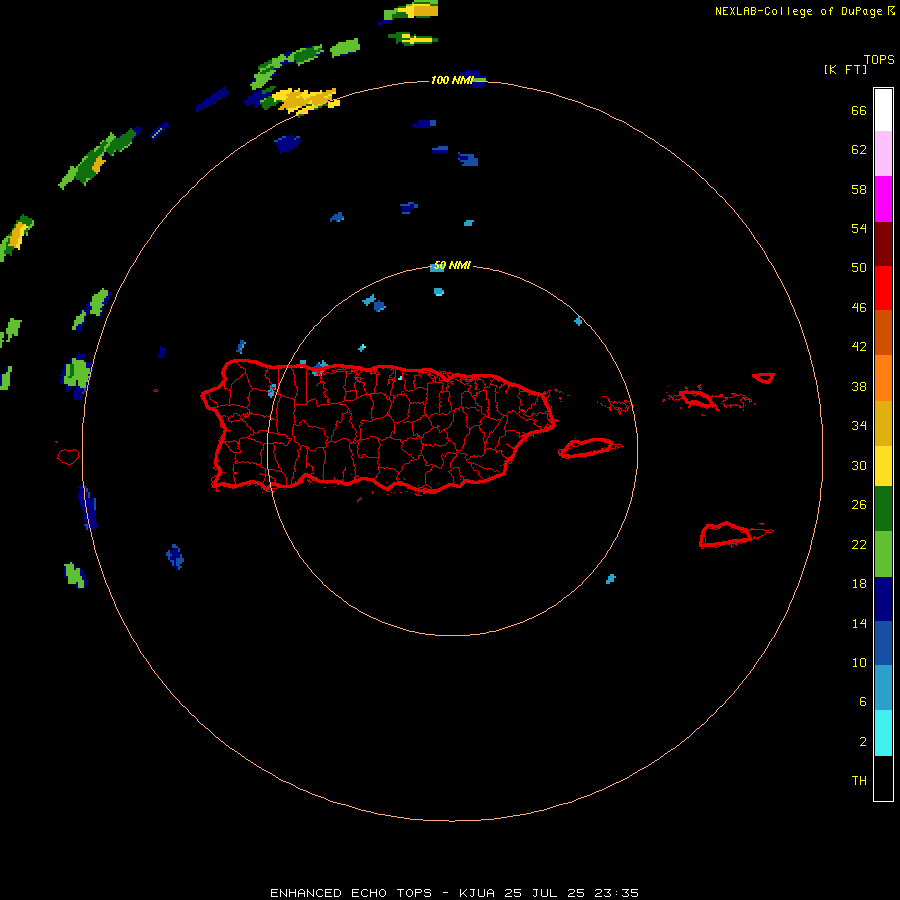This screenshot has height=900, width=900.
Task: Click the 50 legend value
Action: 859,268
